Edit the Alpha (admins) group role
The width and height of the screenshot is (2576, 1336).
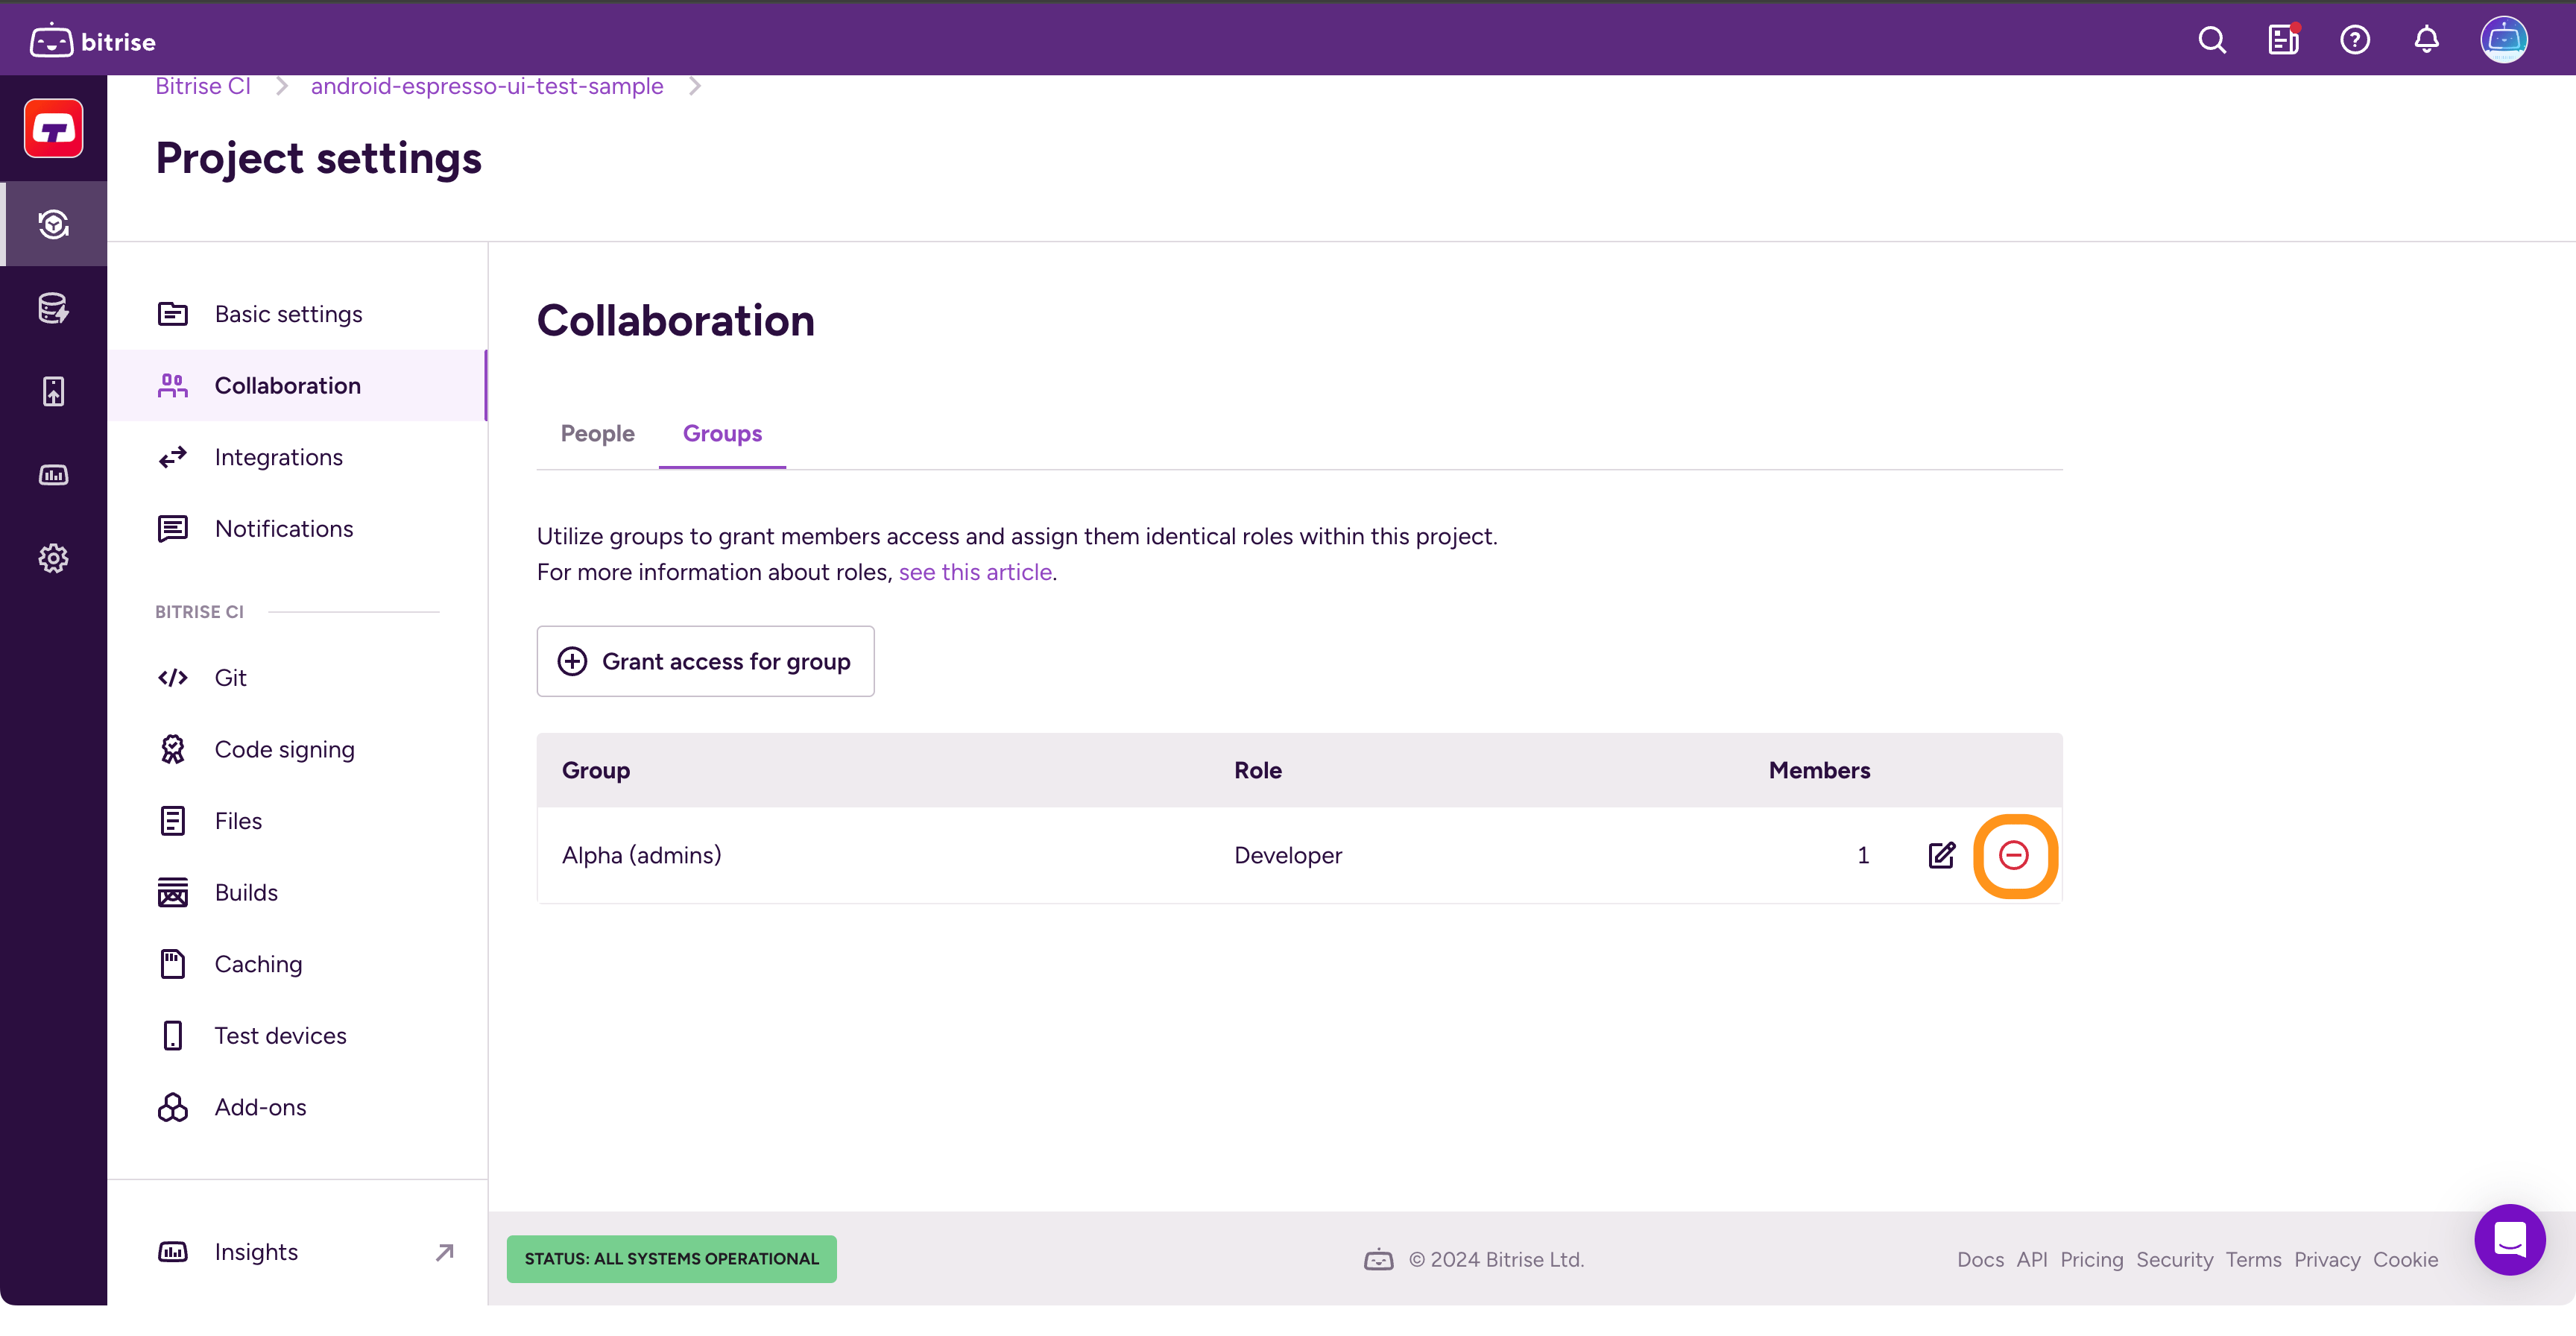tap(1941, 855)
